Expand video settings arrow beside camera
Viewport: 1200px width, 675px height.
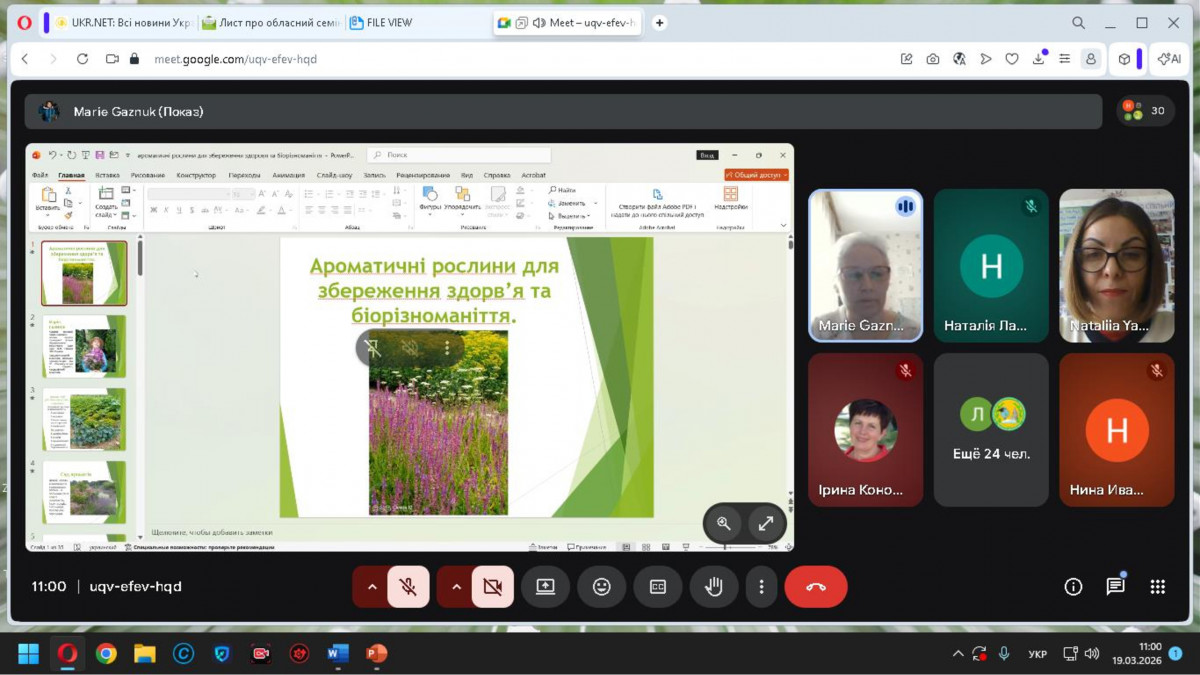pos(456,587)
